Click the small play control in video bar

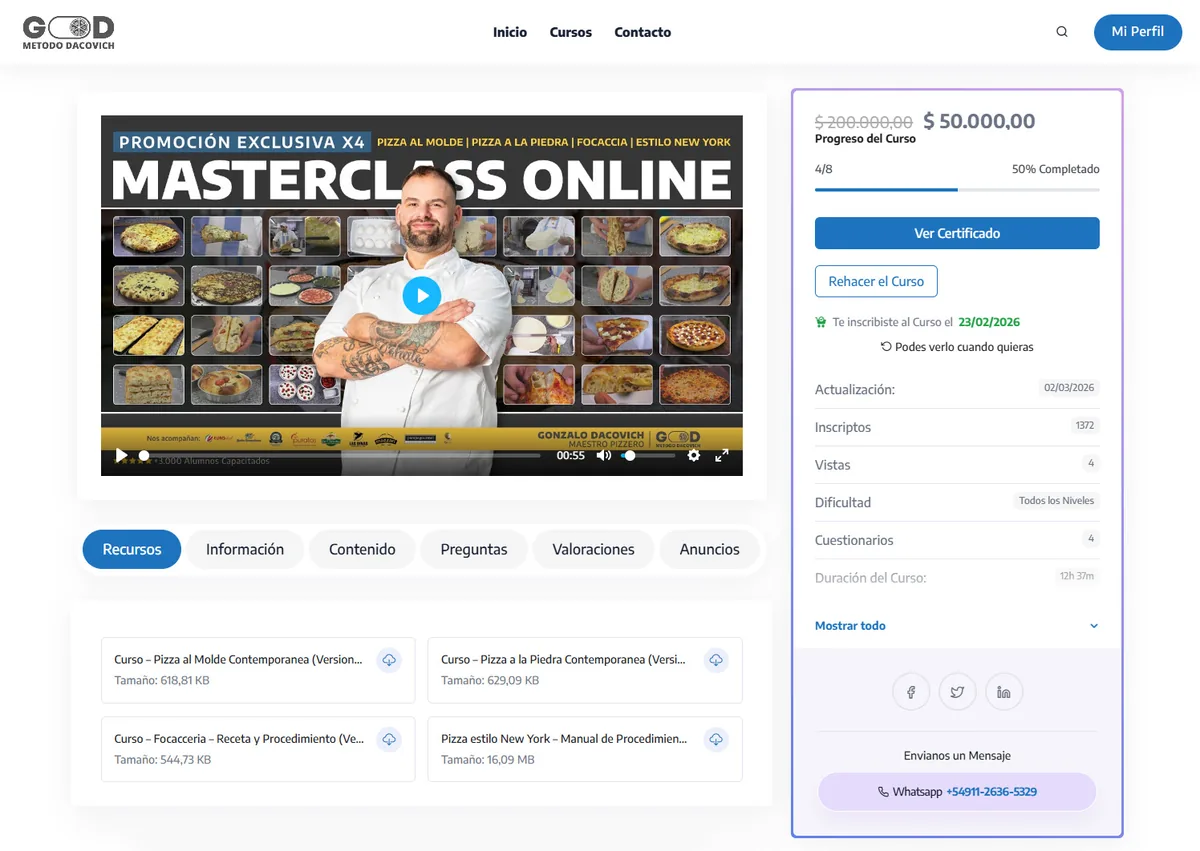pyautogui.click(x=121, y=455)
